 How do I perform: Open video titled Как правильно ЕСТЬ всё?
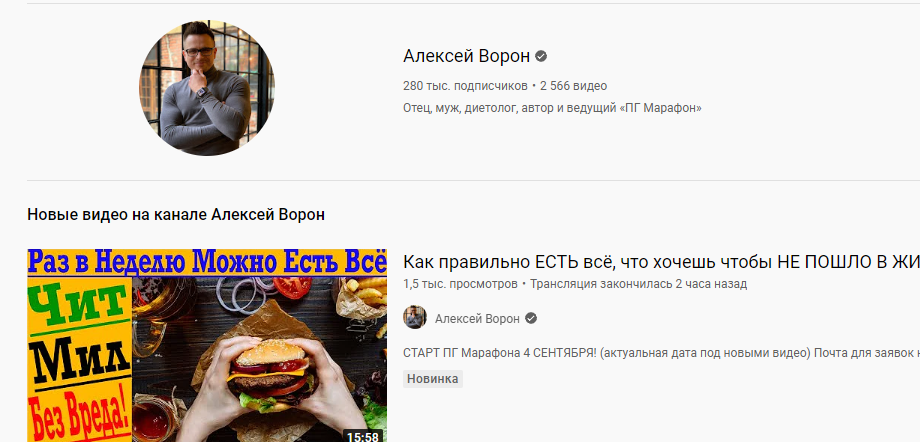(661, 262)
